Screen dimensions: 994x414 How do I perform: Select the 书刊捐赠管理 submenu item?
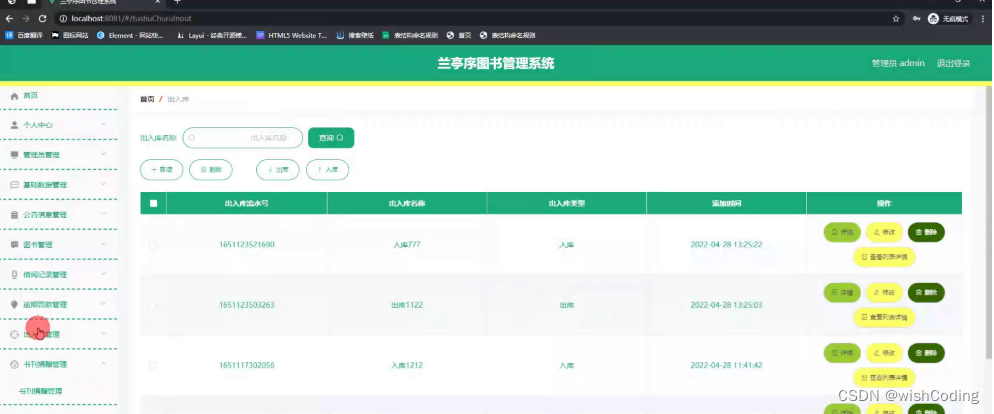tap(41, 391)
